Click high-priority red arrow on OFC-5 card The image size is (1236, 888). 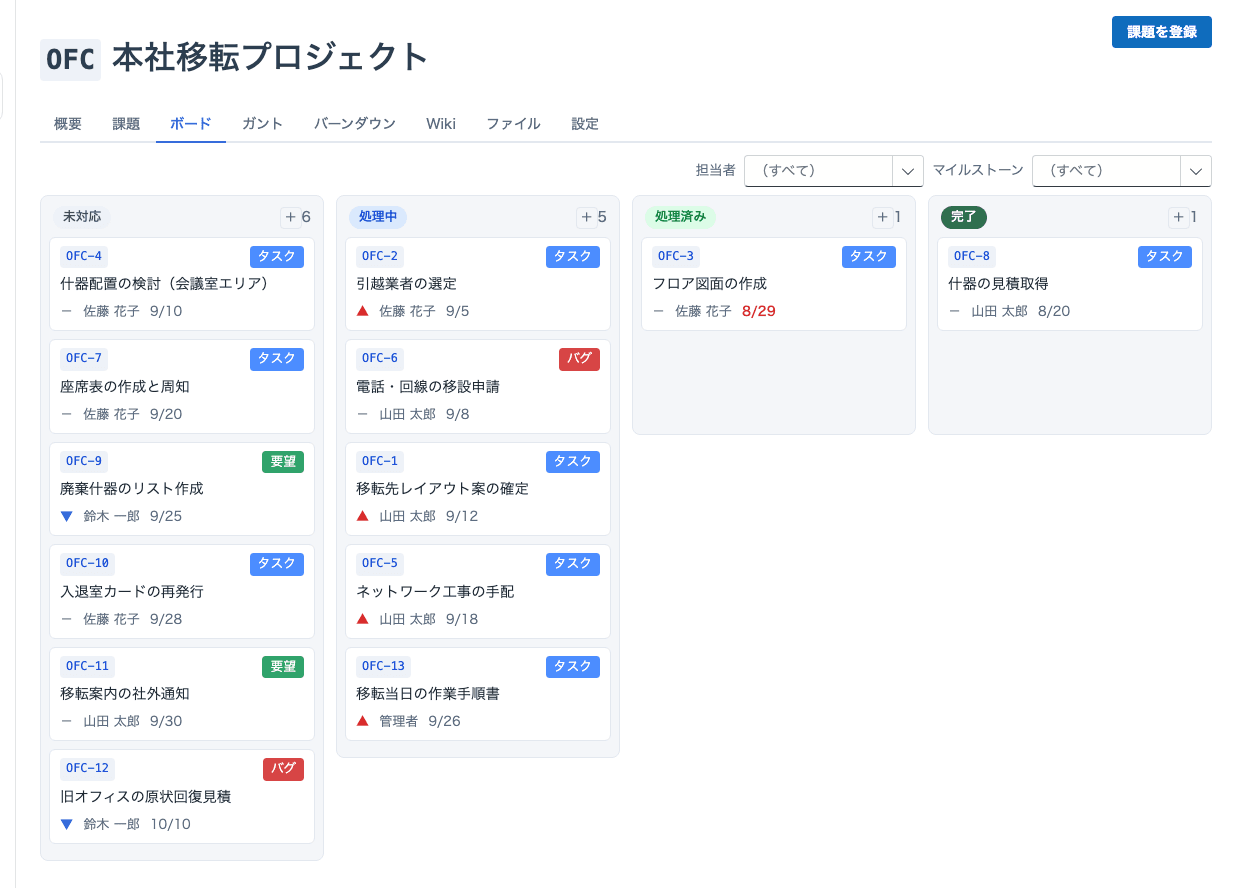[363, 619]
